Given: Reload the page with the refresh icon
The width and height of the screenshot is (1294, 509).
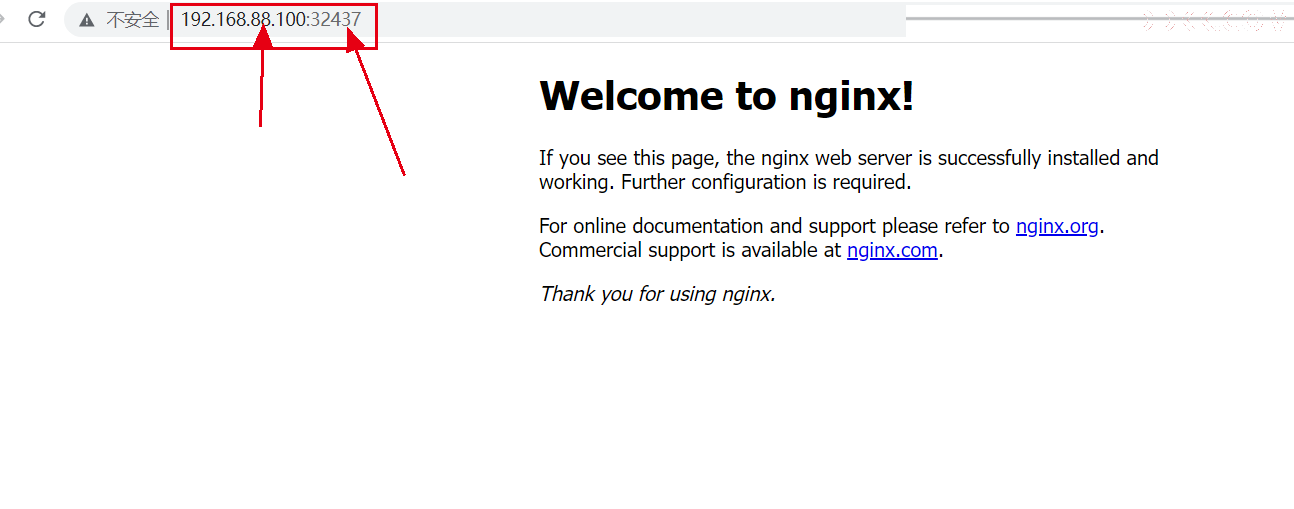Looking at the screenshot, I should [37, 19].
